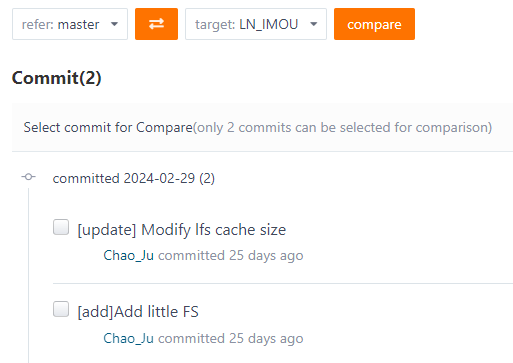The width and height of the screenshot is (513, 363).
Task: Tick checkbox for Modify lfs cache size
Action: click(x=61, y=227)
